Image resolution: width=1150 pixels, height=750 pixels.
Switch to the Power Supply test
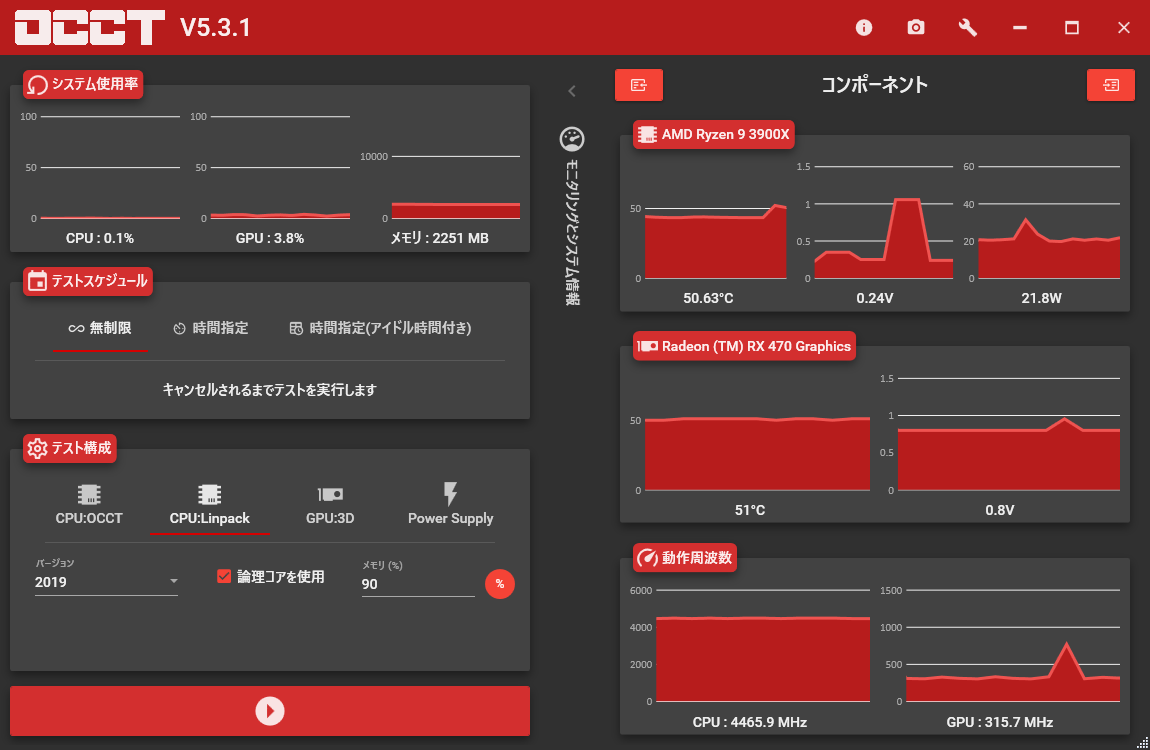click(x=450, y=504)
